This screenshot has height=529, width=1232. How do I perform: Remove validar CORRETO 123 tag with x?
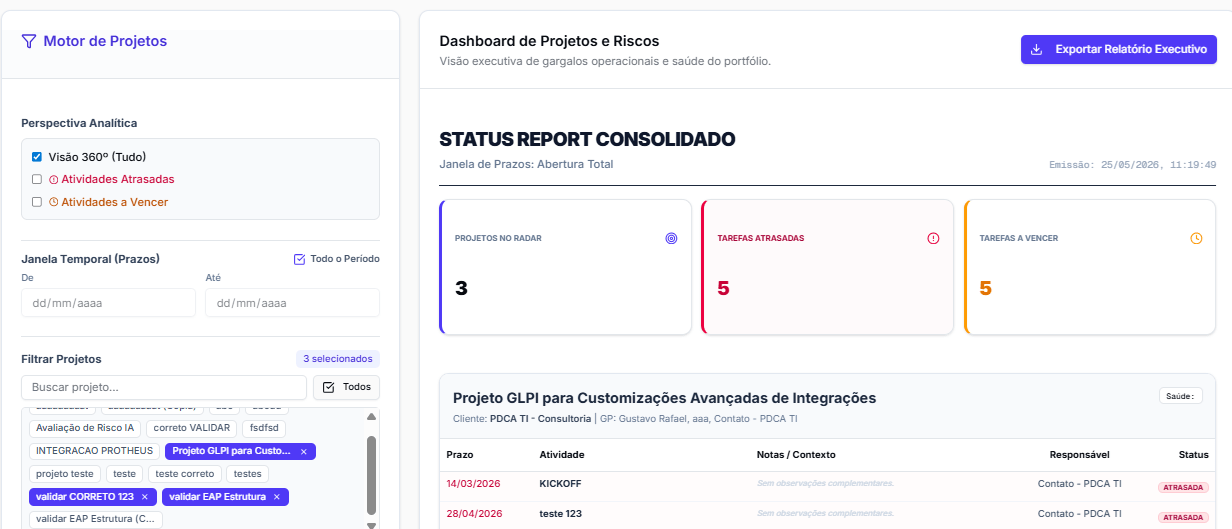click(144, 497)
